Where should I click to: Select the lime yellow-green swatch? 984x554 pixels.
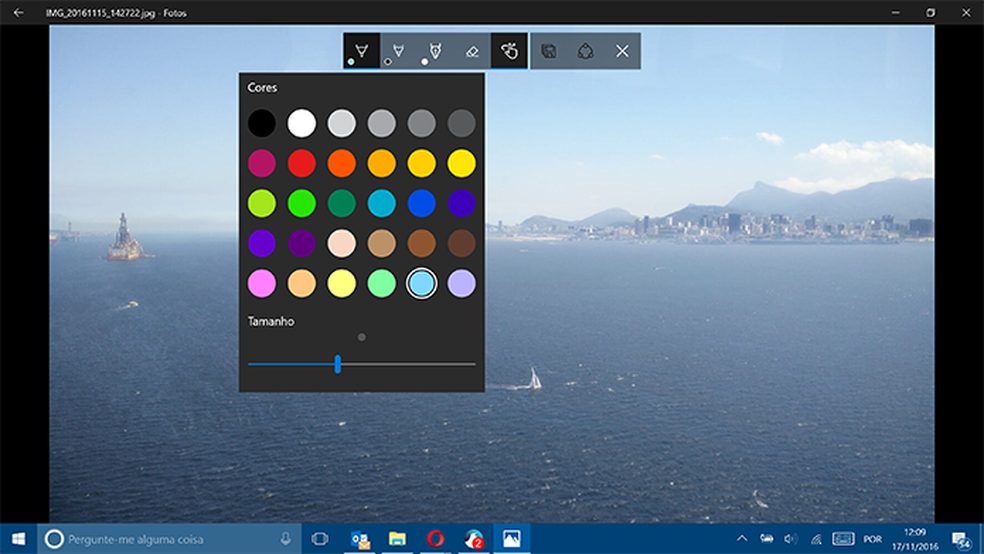pos(262,203)
